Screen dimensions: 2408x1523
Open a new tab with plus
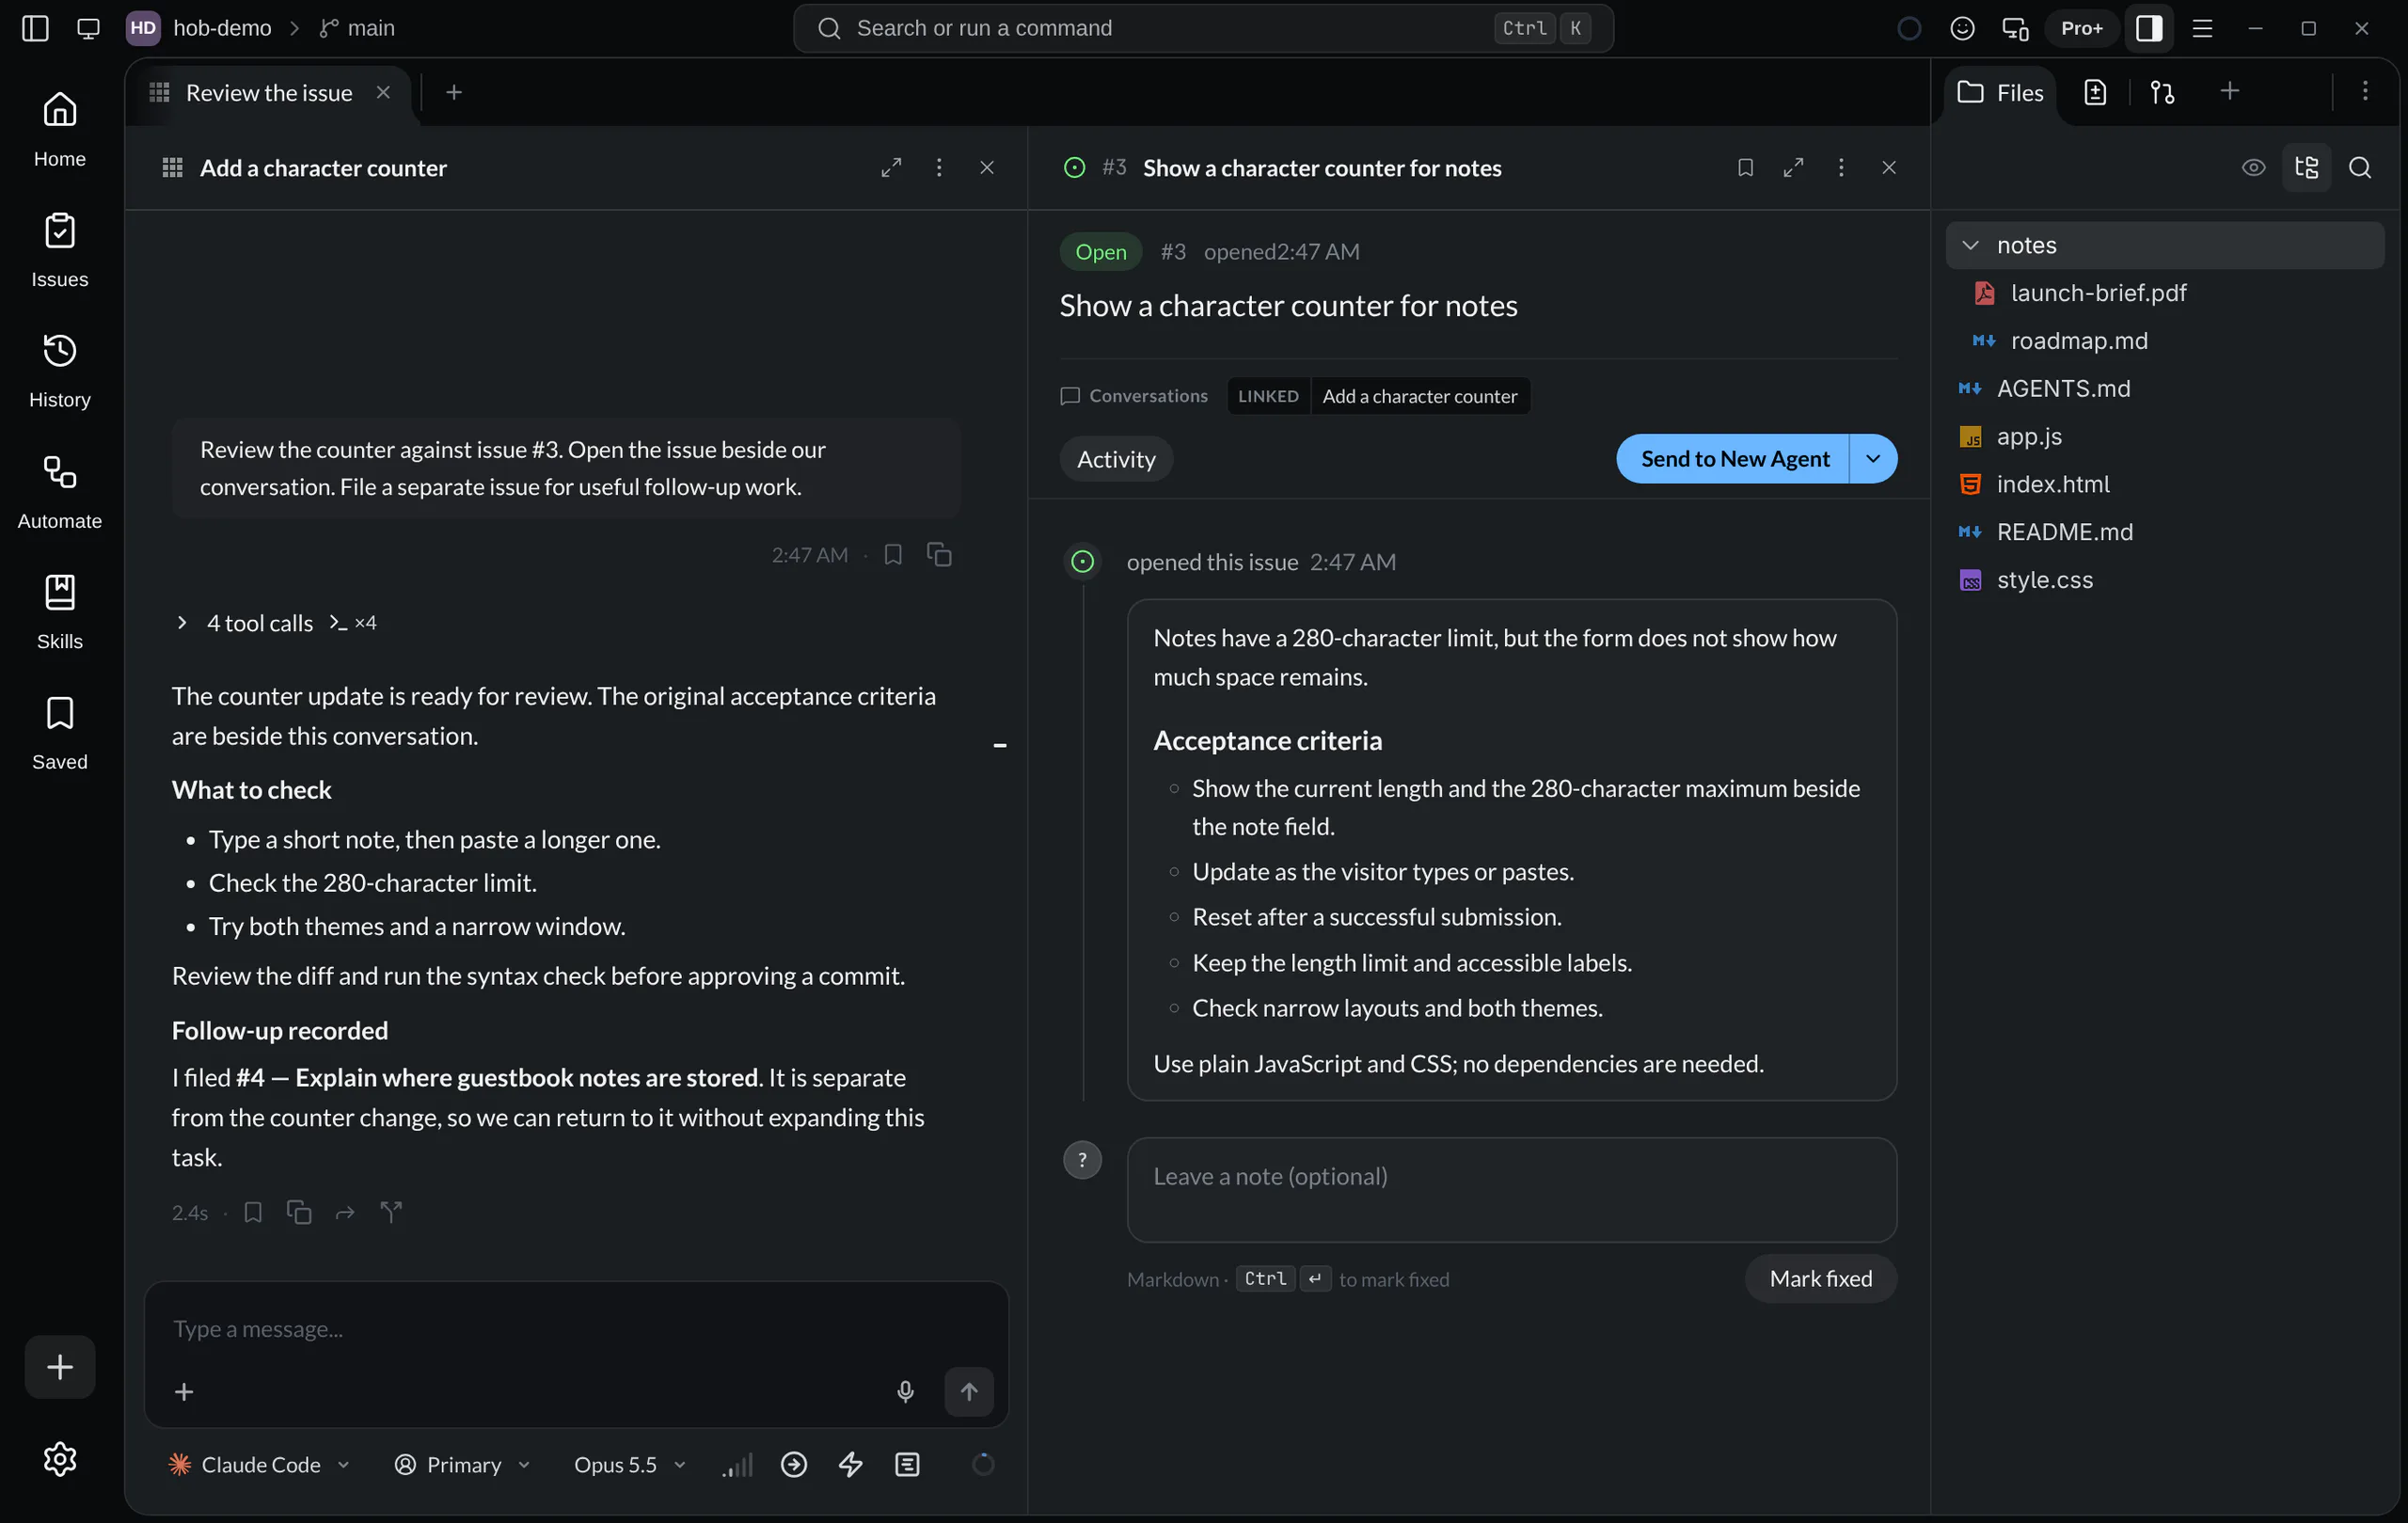pos(453,92)
